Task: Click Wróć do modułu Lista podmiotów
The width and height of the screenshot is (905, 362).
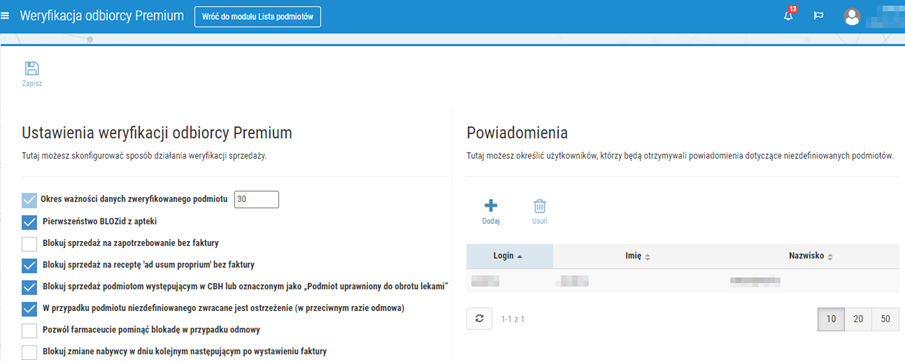Action: tap(257, 17)
